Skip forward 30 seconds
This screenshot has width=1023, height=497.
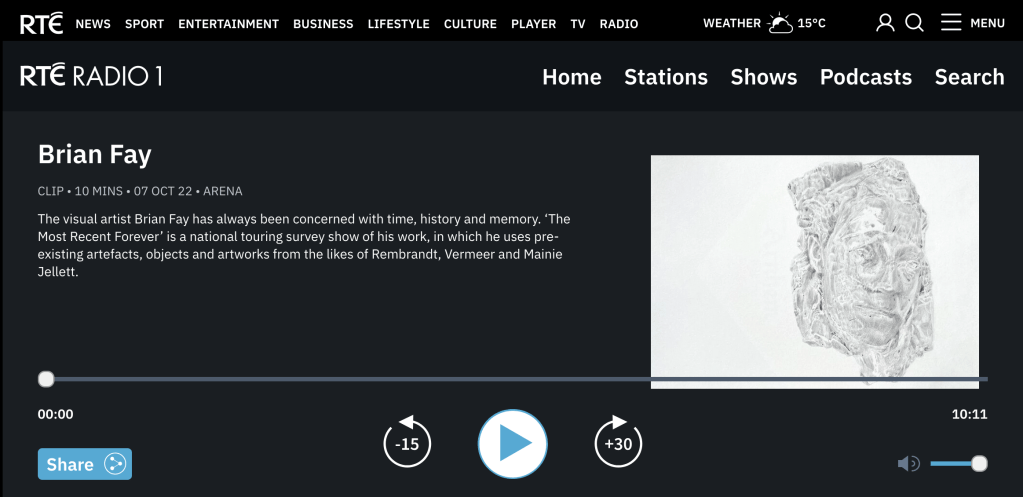(x=618, y=443)
